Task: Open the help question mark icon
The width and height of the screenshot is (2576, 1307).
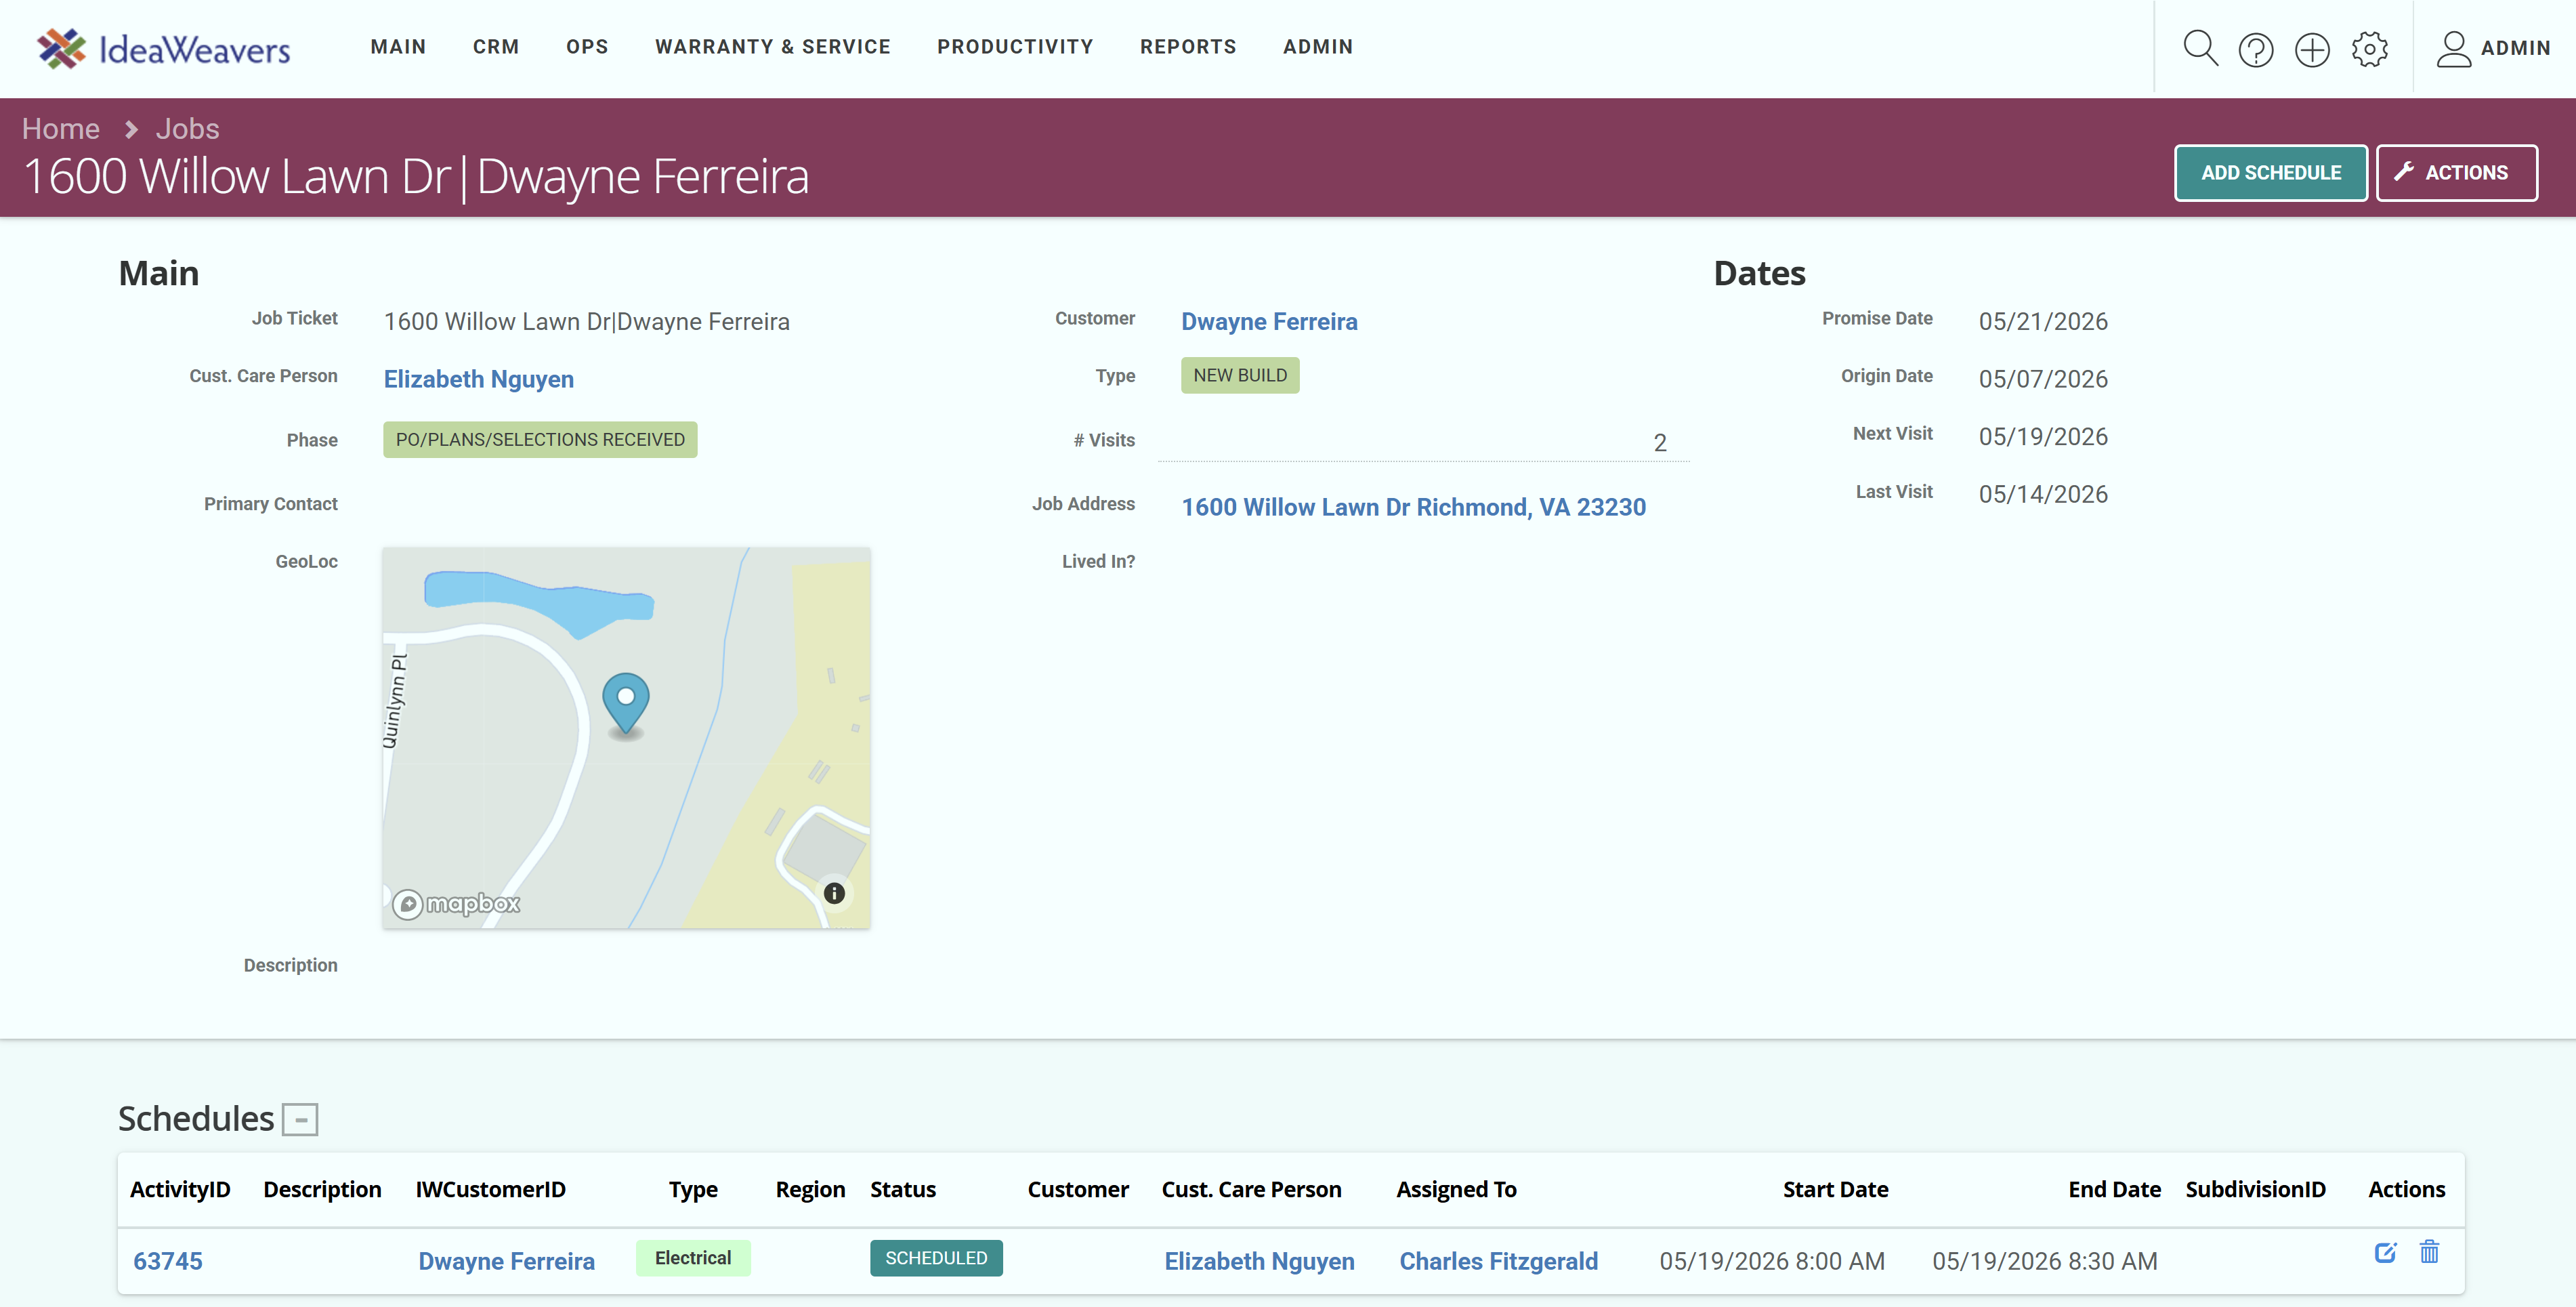Action: [2256, 49]
